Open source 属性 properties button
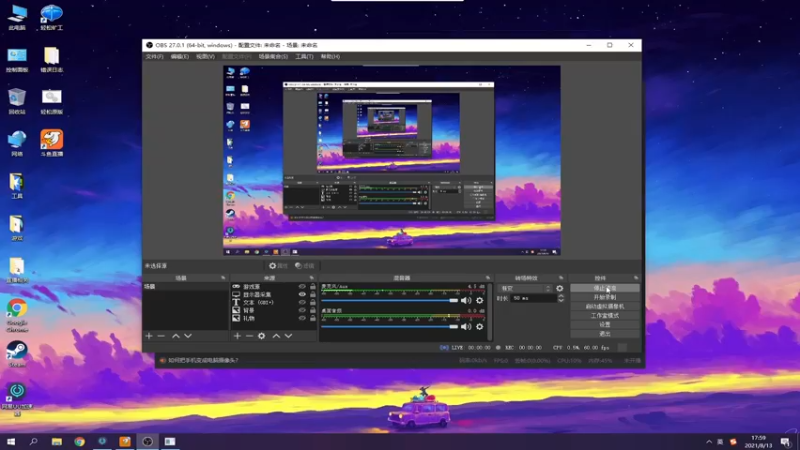800x450 pixels. pos(279,266)
